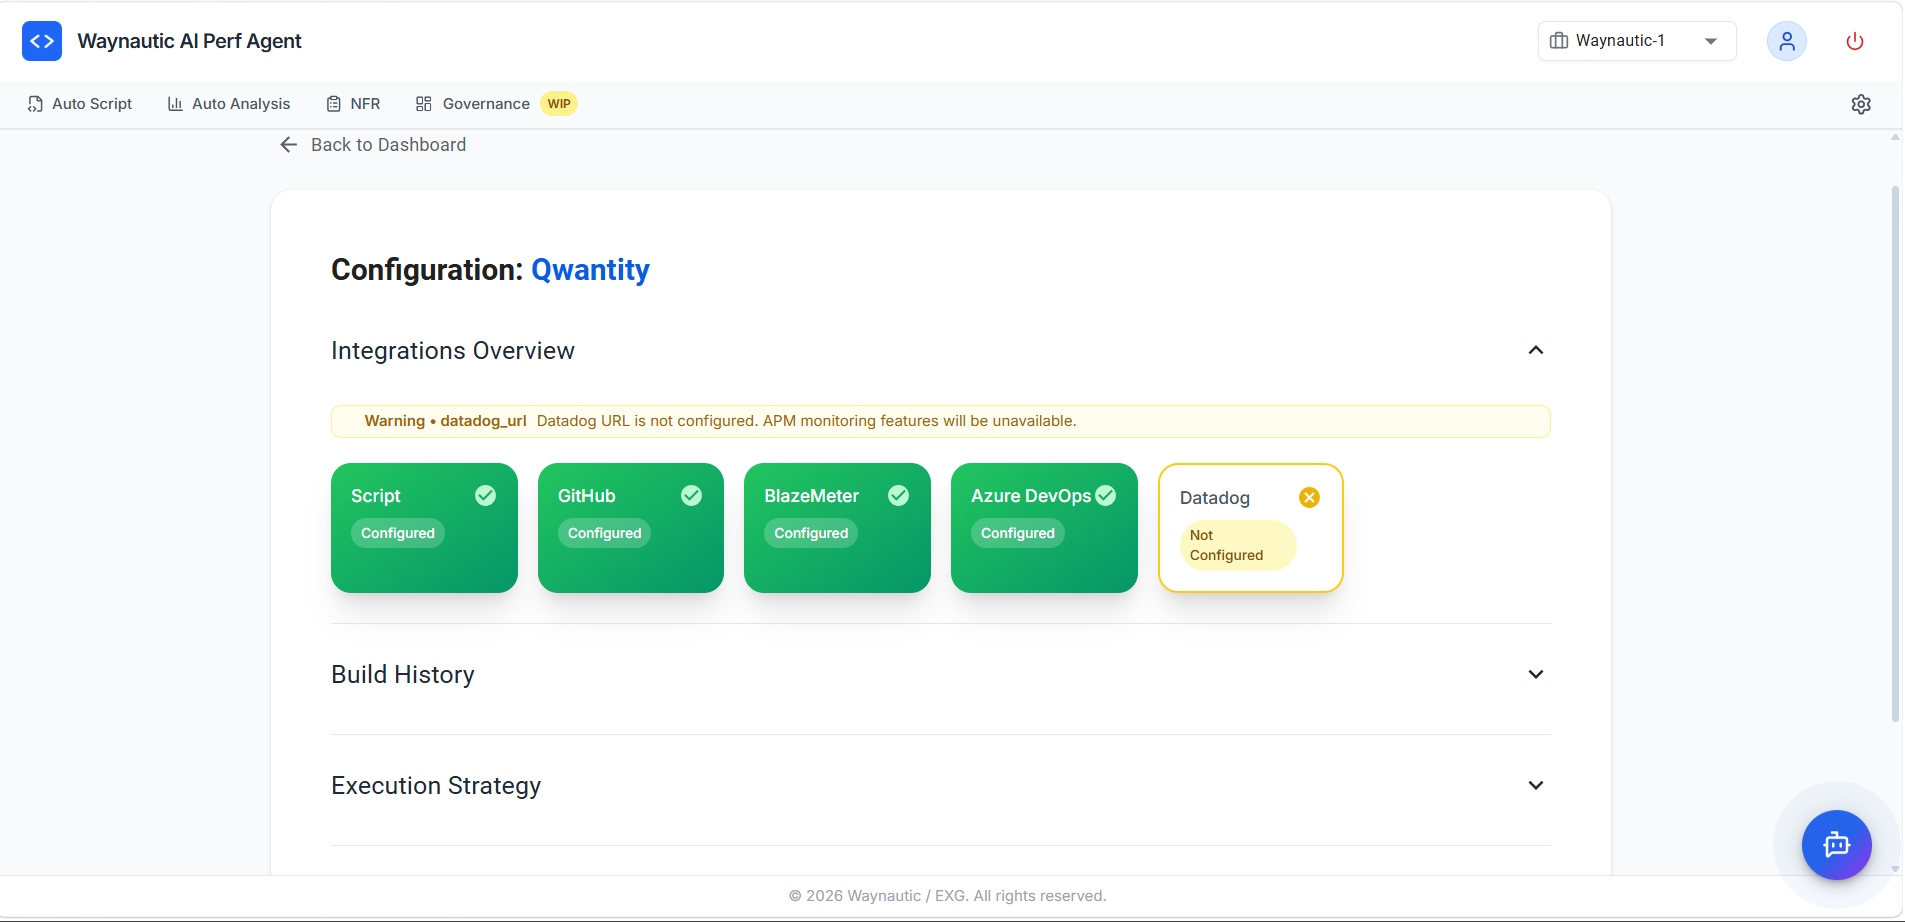Click the BlazeMeter card green checkmark

(898, 496)
